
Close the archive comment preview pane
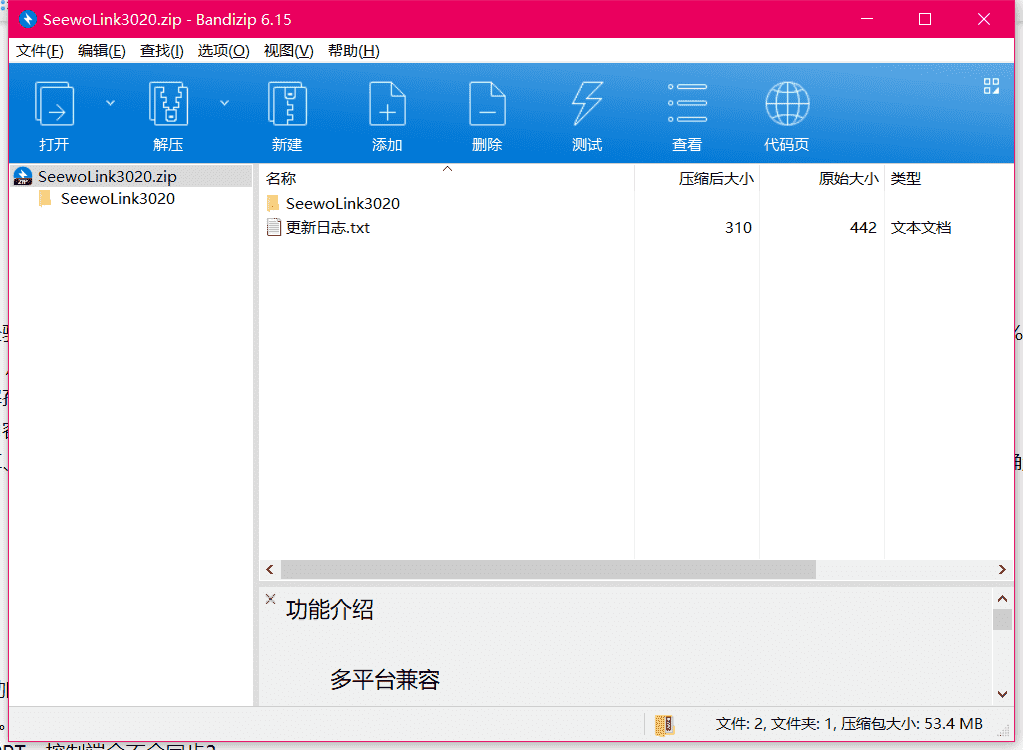271,599
